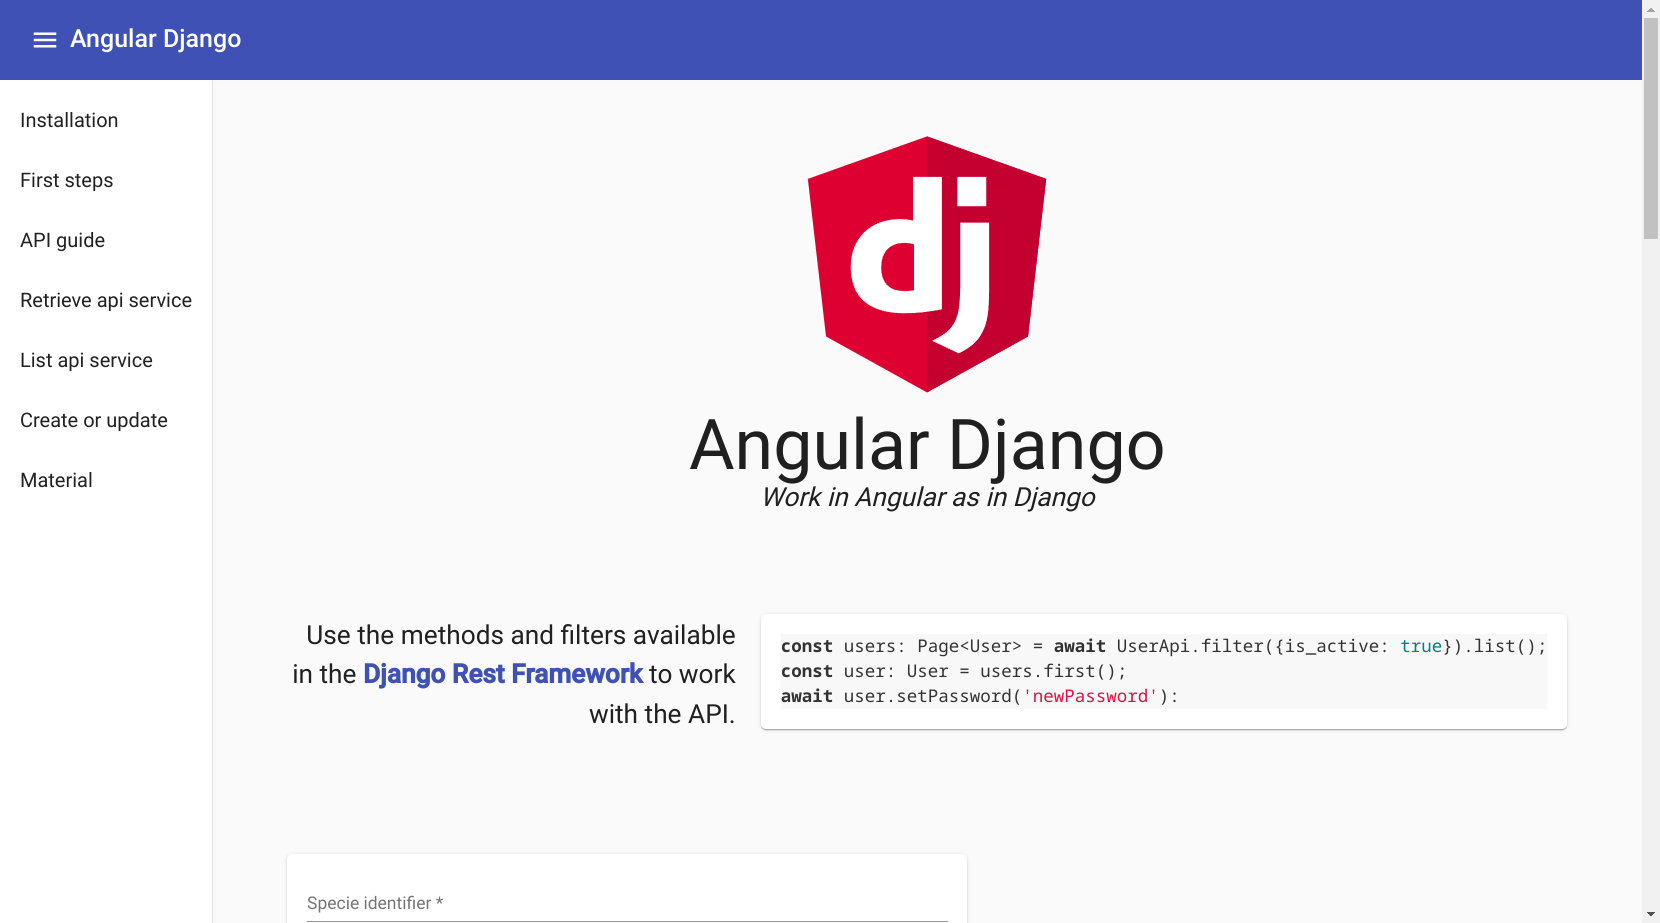The width and height of the screenshot is (1660, 923).
Task: Open the First steps section
Action: [x=66, y=180]
